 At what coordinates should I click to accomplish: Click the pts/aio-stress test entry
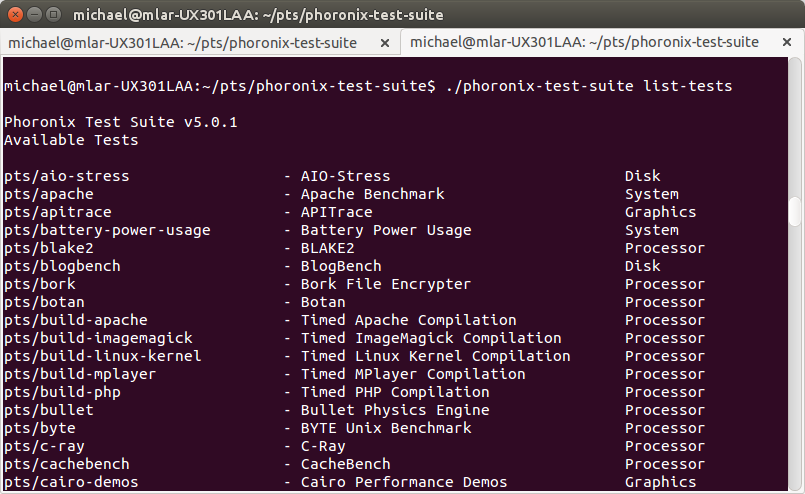[67, 176]
